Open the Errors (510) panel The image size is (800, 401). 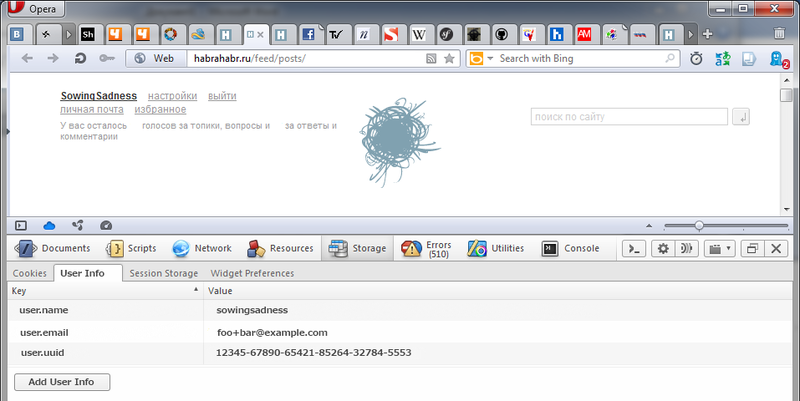coord(427,248)
